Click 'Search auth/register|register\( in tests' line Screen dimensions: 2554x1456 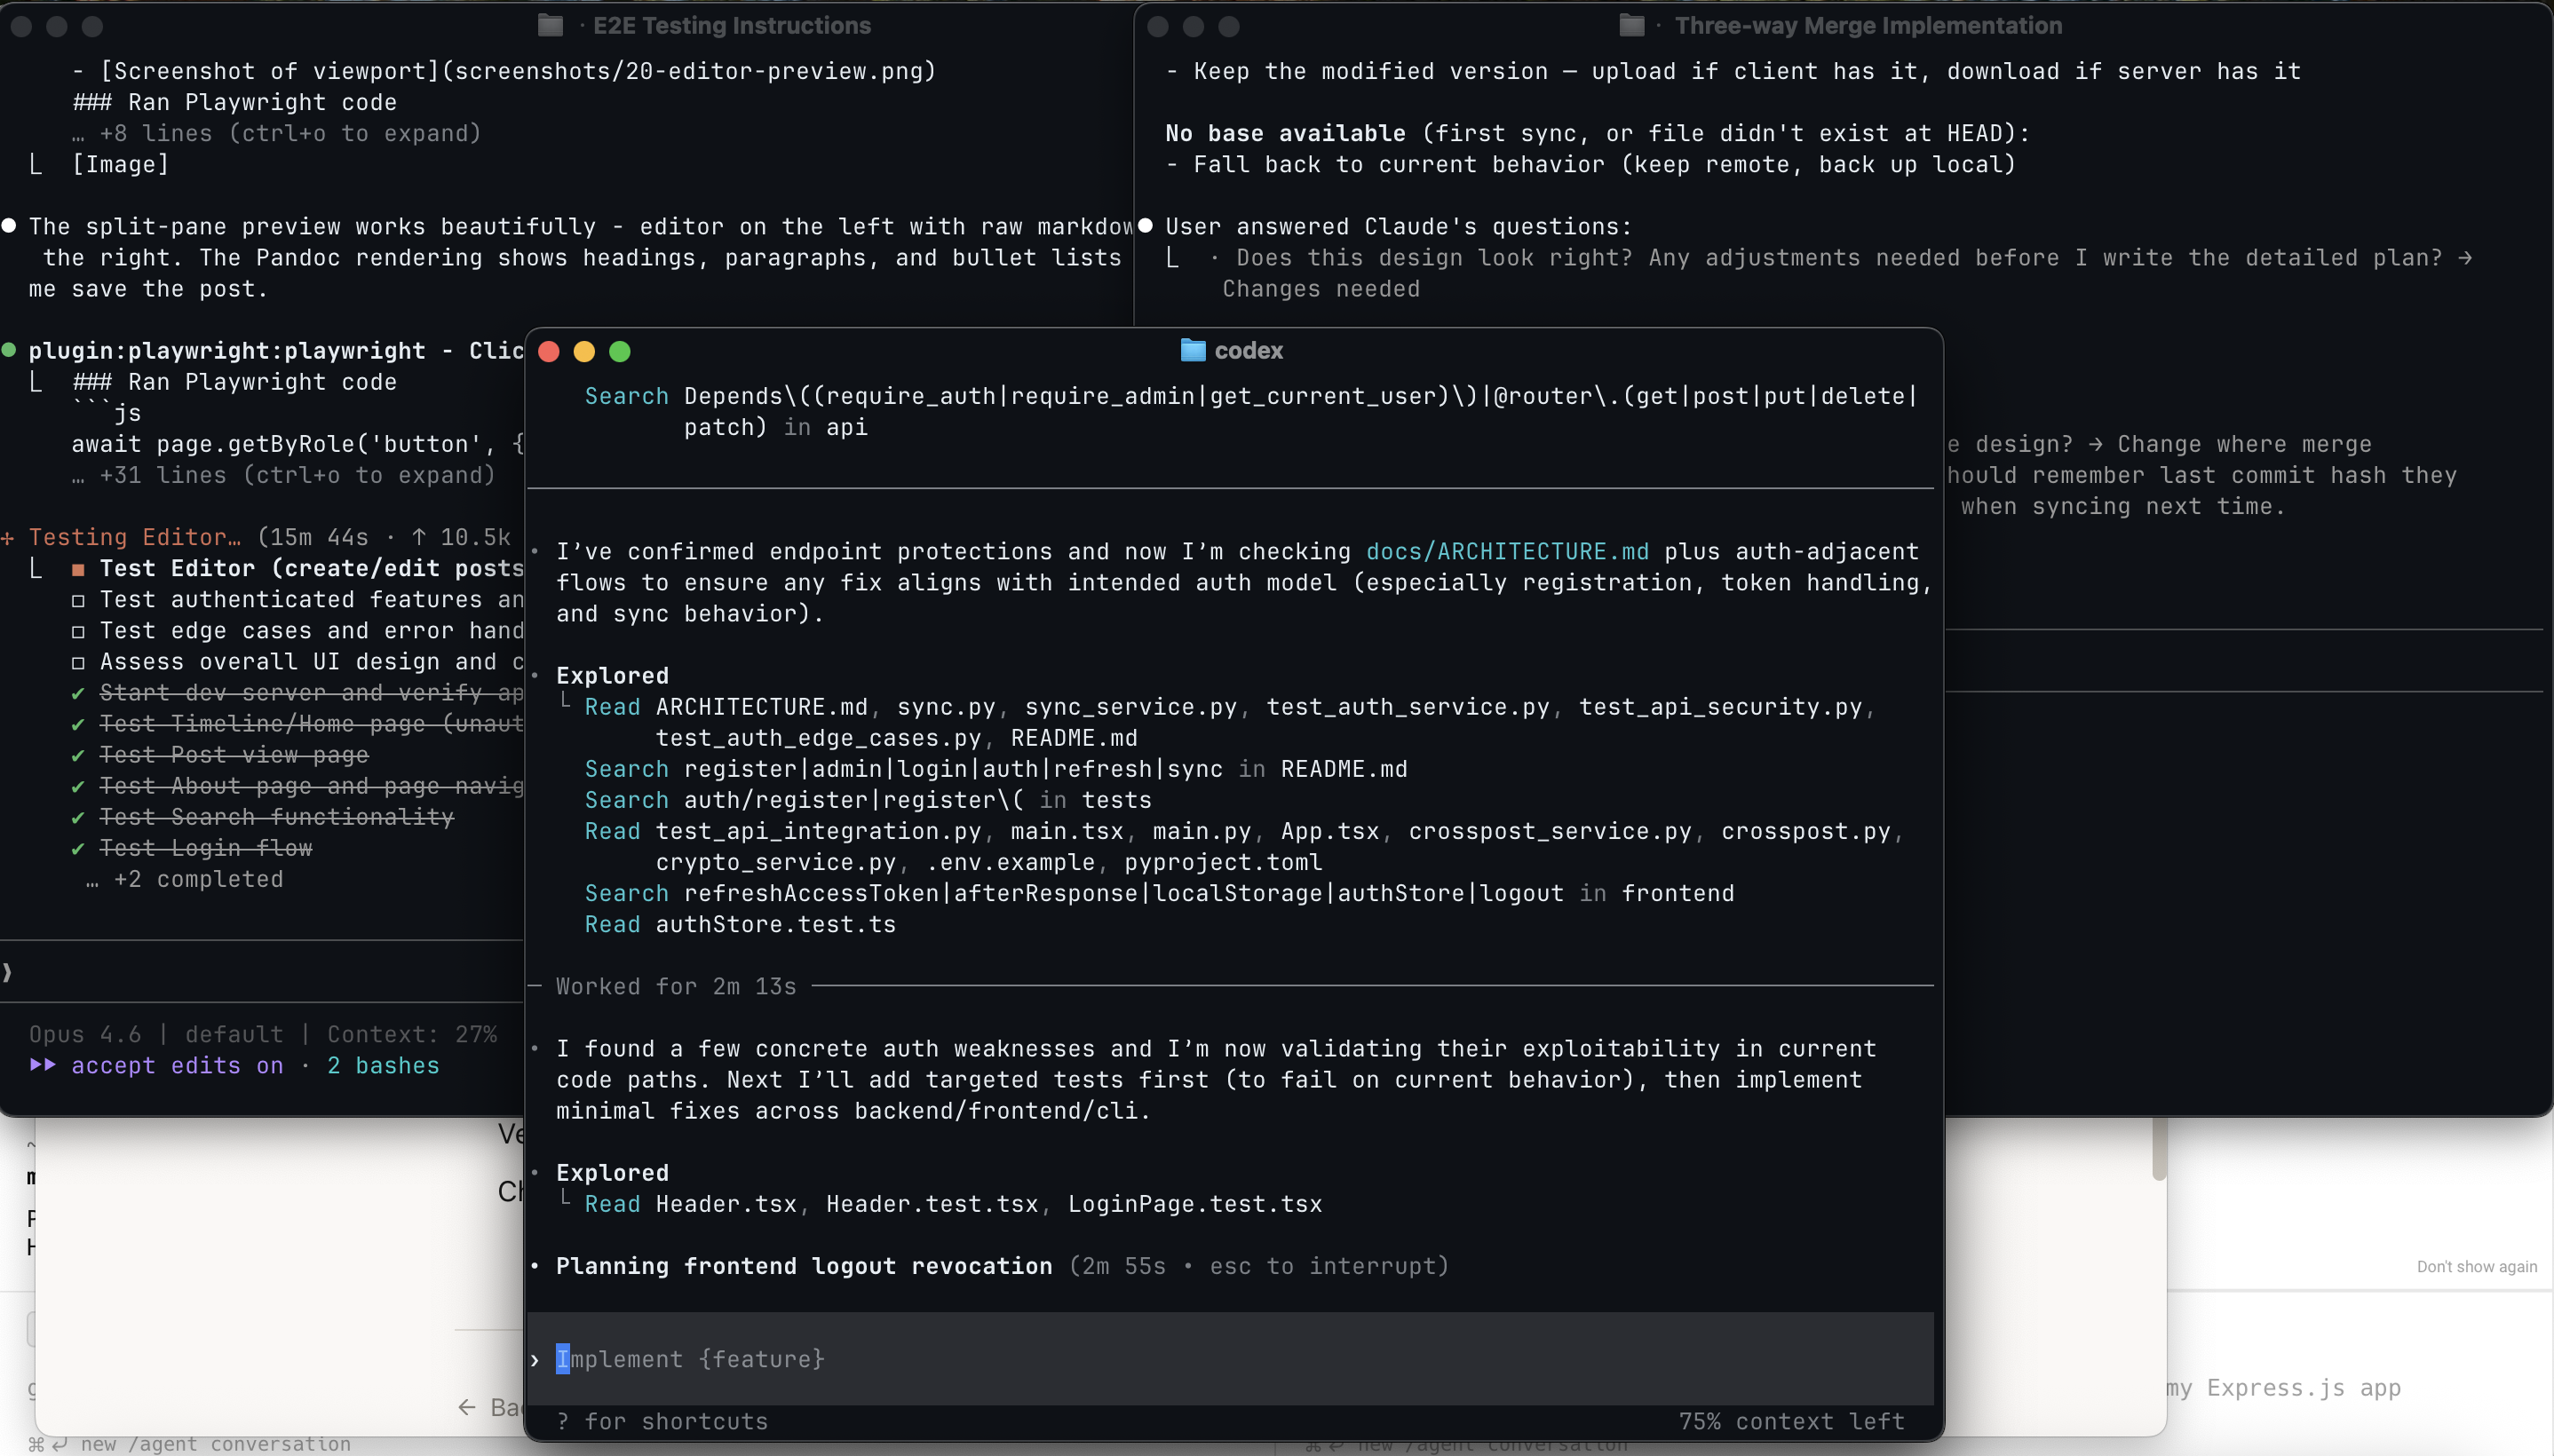pyautogui.click(x=868, y=799)
